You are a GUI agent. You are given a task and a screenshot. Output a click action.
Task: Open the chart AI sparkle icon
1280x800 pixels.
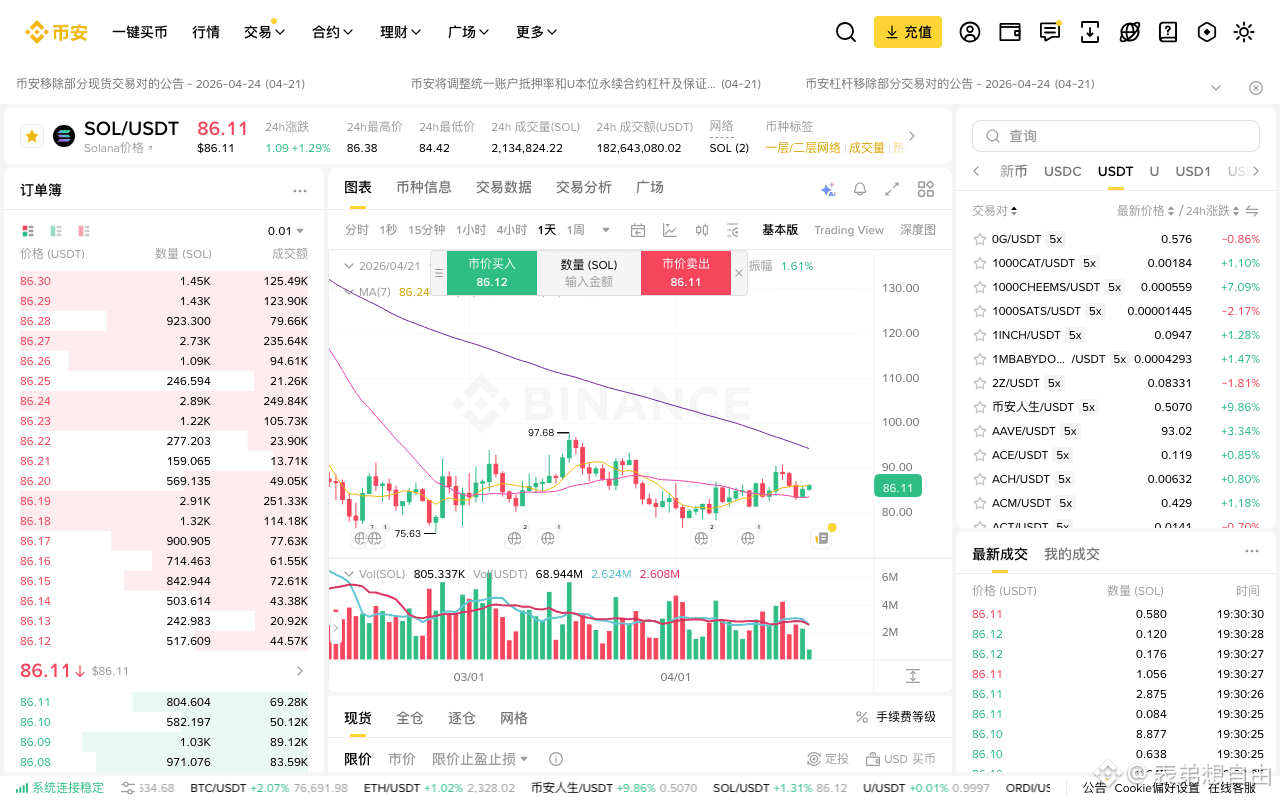pyautogui.click(x=828, y=189)
